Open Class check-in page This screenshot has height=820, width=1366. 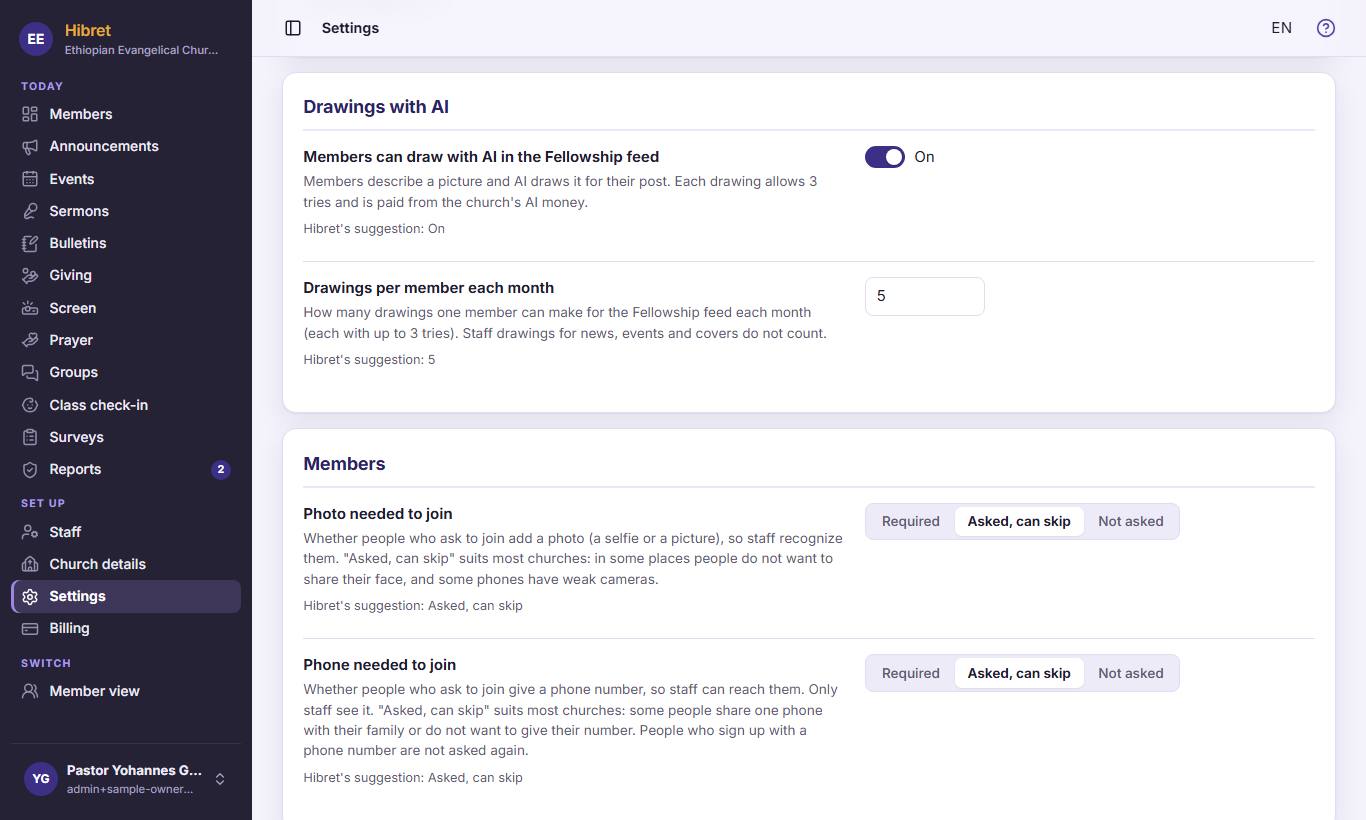126,405
